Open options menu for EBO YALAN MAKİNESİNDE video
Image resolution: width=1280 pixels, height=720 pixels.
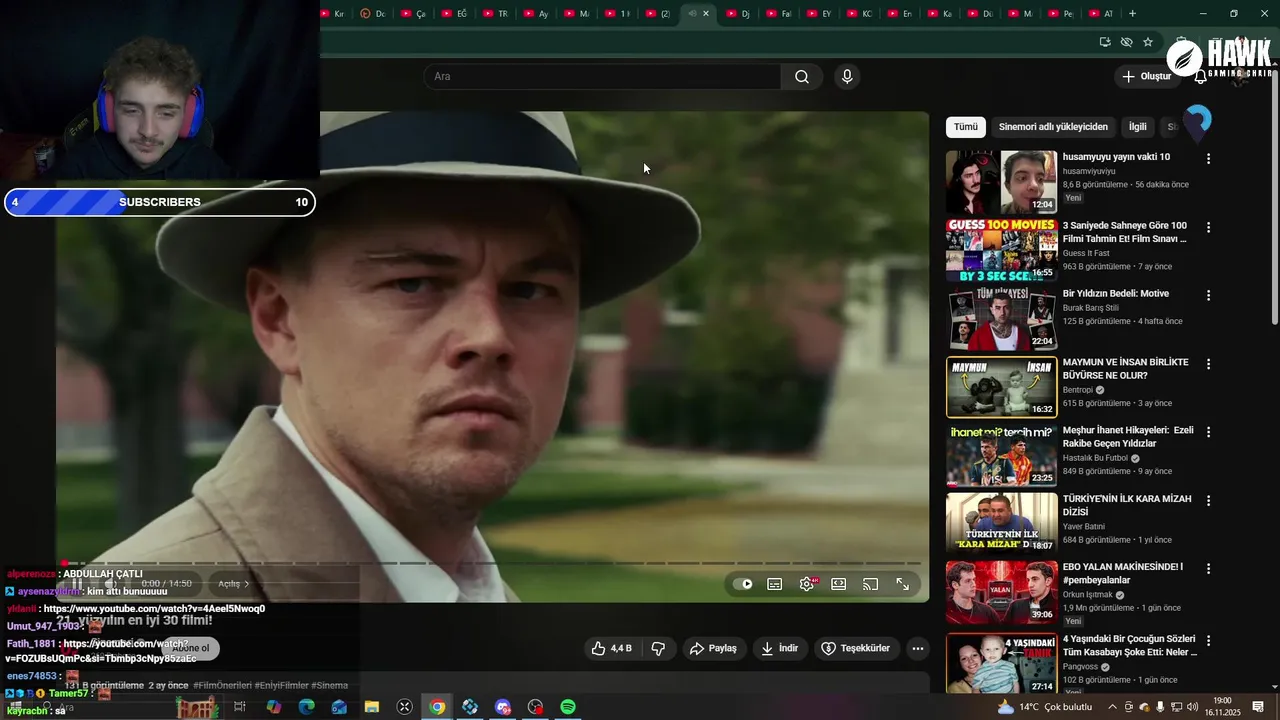[x=1208, y=568]
